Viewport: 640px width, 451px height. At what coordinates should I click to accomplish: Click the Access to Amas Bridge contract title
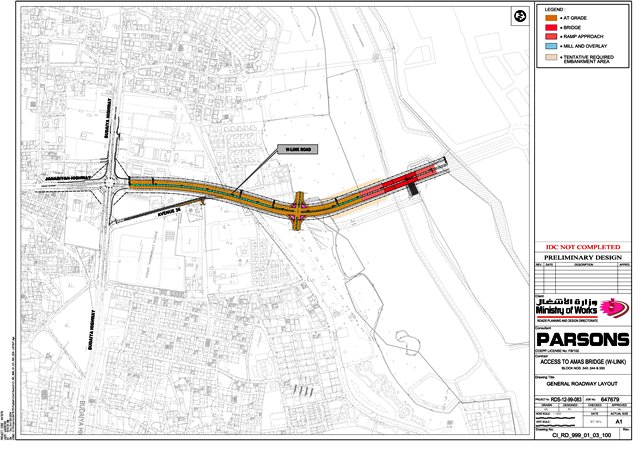click(581, 361)
